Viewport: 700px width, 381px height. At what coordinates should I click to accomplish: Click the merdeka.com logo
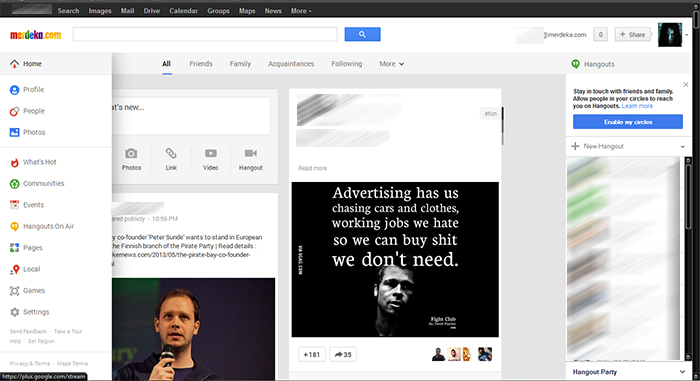click(36, 35)
